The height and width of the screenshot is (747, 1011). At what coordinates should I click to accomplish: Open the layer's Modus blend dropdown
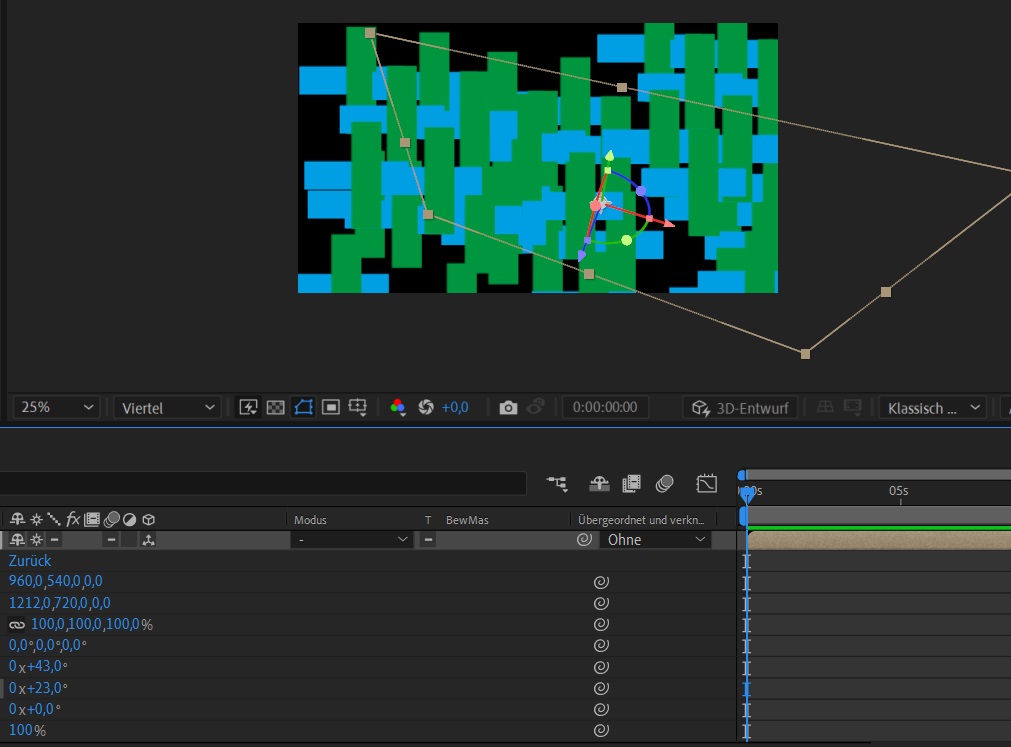point(351,539)
